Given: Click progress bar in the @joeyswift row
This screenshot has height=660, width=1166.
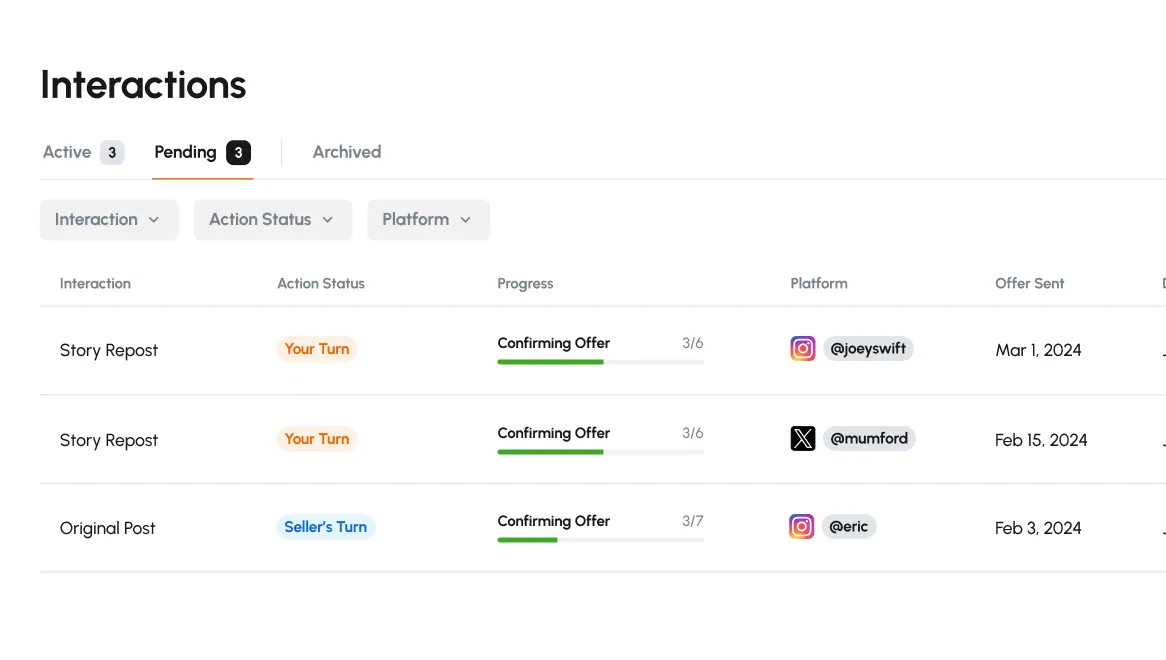Looking at the screenshot, I should click(600, 362).
